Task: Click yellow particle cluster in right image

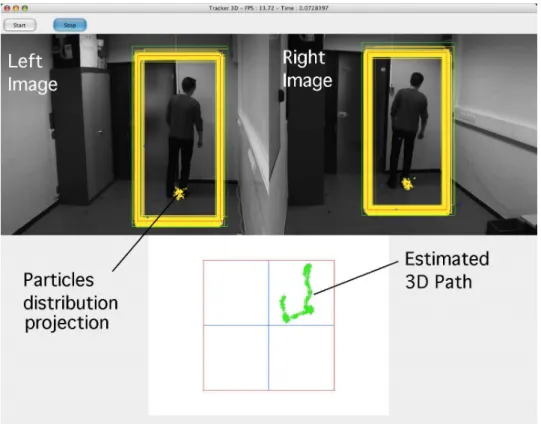Action: pyautogui.click(x=407, y=184)
